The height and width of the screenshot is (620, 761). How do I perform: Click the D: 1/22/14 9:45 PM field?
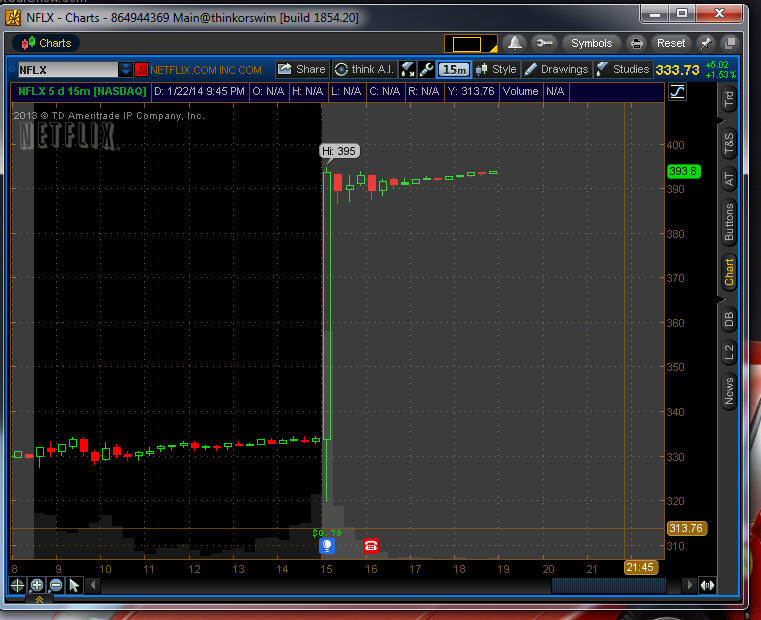[x=199, y=91]
